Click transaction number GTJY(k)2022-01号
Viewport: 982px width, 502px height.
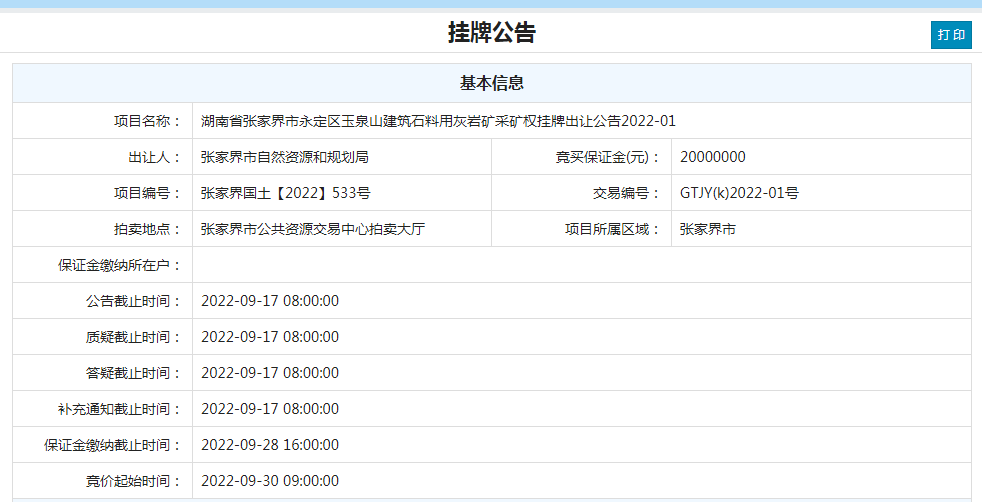pos(738,193)
